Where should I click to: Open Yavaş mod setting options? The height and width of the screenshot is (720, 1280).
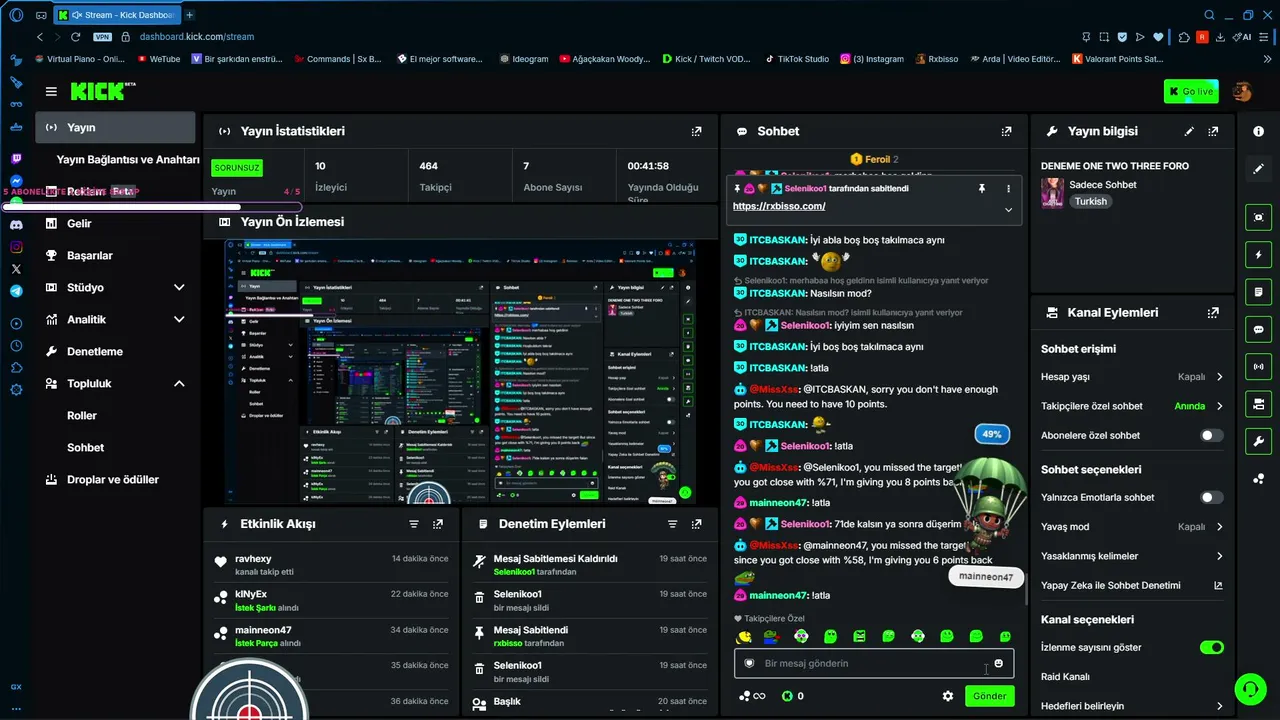click(x=1132, y=527)
